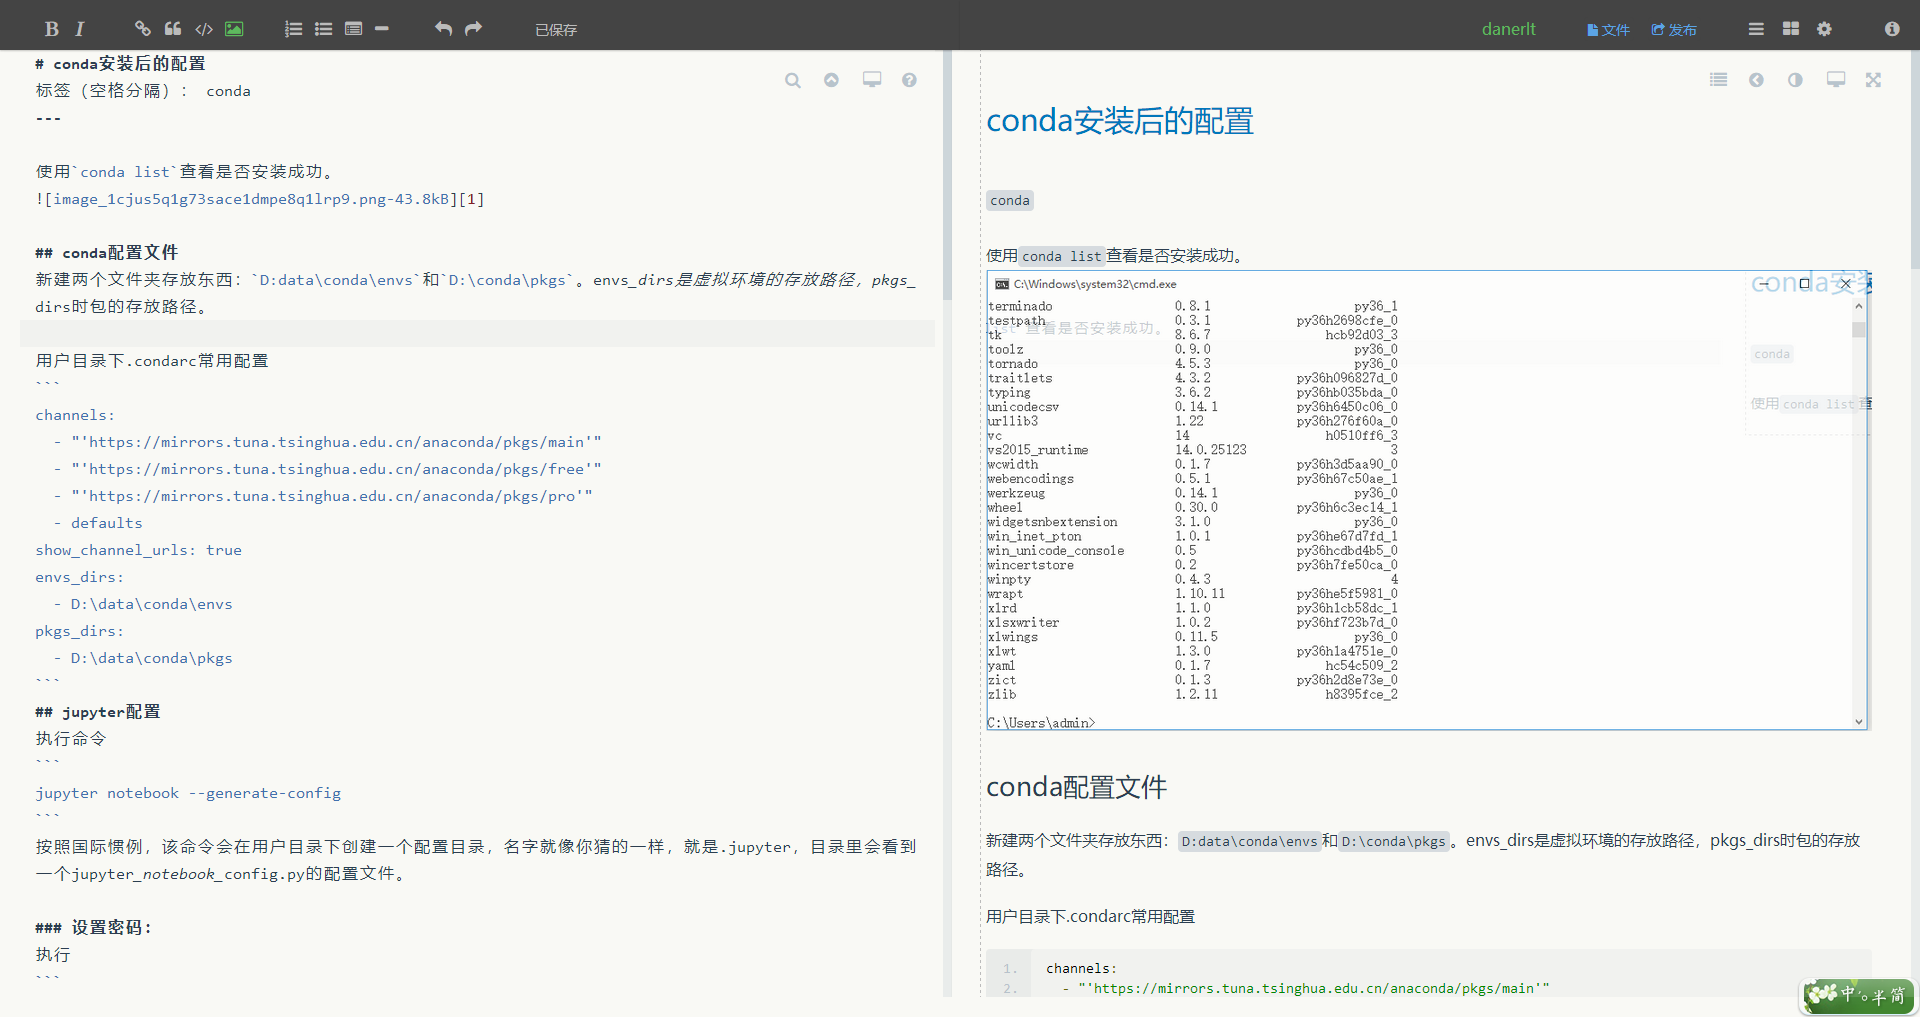Click the left-arrow circle icon in the preview
This screenshot has width=1920, height=1017.
click(x=1756, y=80)
